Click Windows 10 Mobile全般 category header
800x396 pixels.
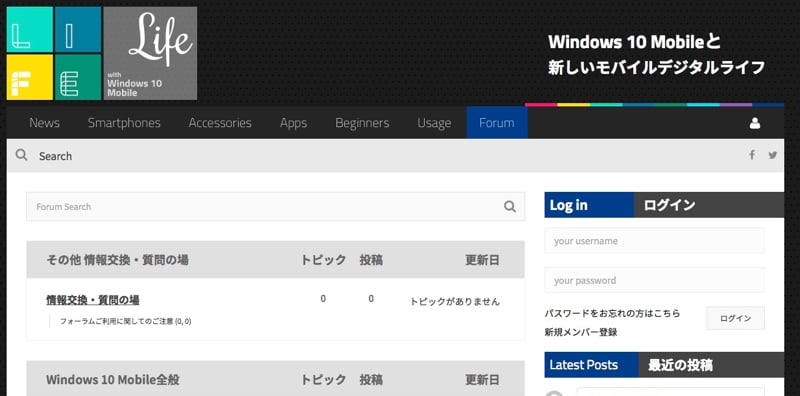(x=113, y=380)
